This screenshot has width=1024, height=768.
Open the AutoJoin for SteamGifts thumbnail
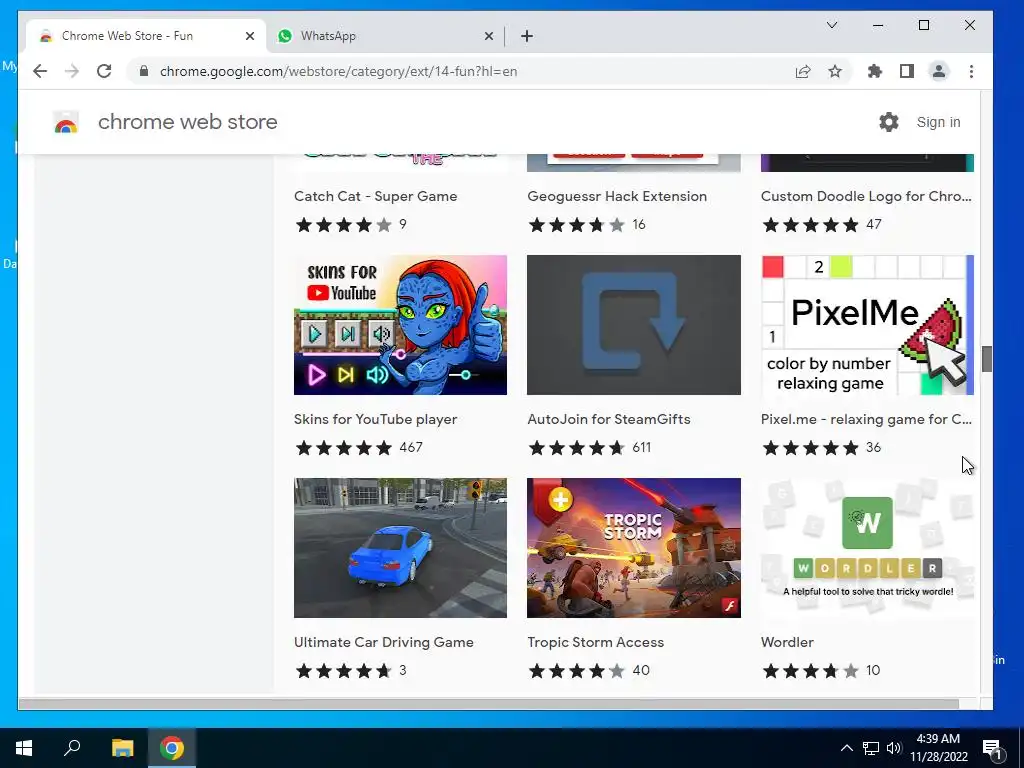tap(633, 325)
